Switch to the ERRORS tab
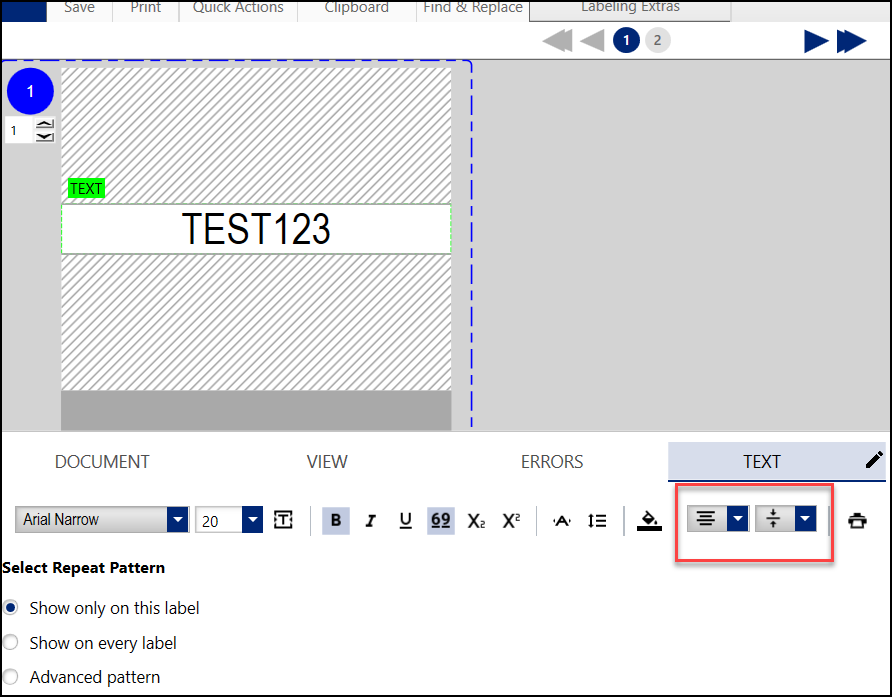This screenshot has width=892, height=697. pos(552,462)
